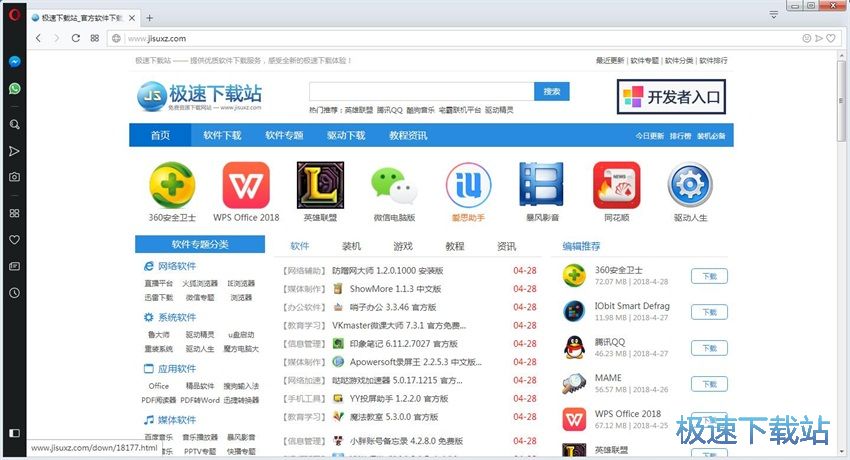
Task: Switch to the 教程 tab
Action: tap(455, 247)
